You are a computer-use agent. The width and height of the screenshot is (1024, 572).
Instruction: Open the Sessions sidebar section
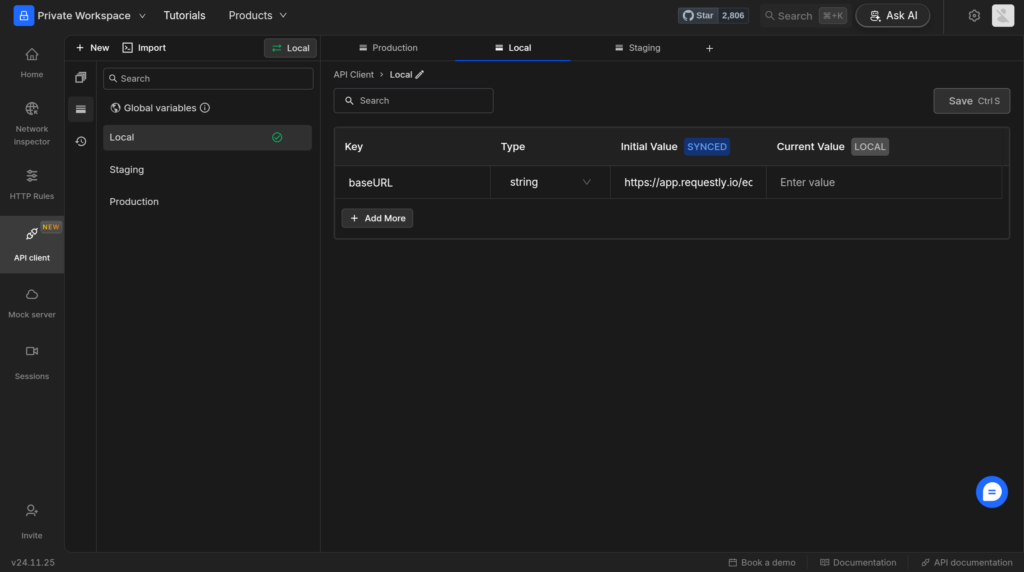tap(31, 362)
